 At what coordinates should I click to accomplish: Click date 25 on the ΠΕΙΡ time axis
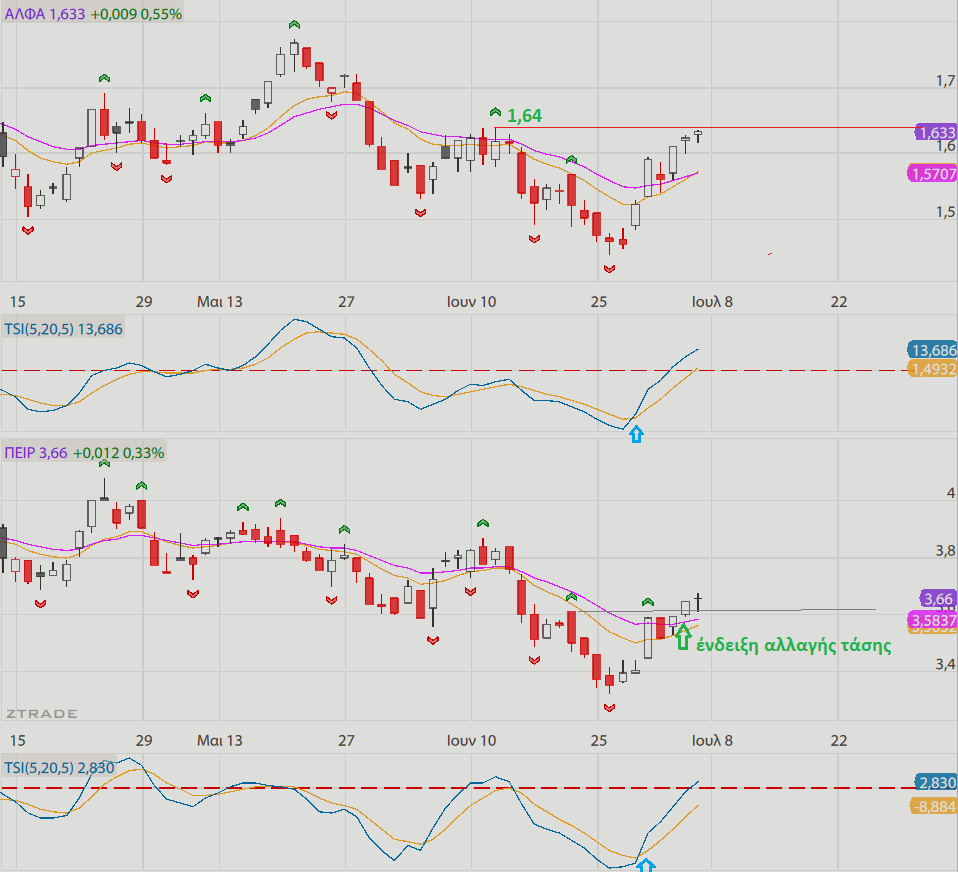coord(599,741)
